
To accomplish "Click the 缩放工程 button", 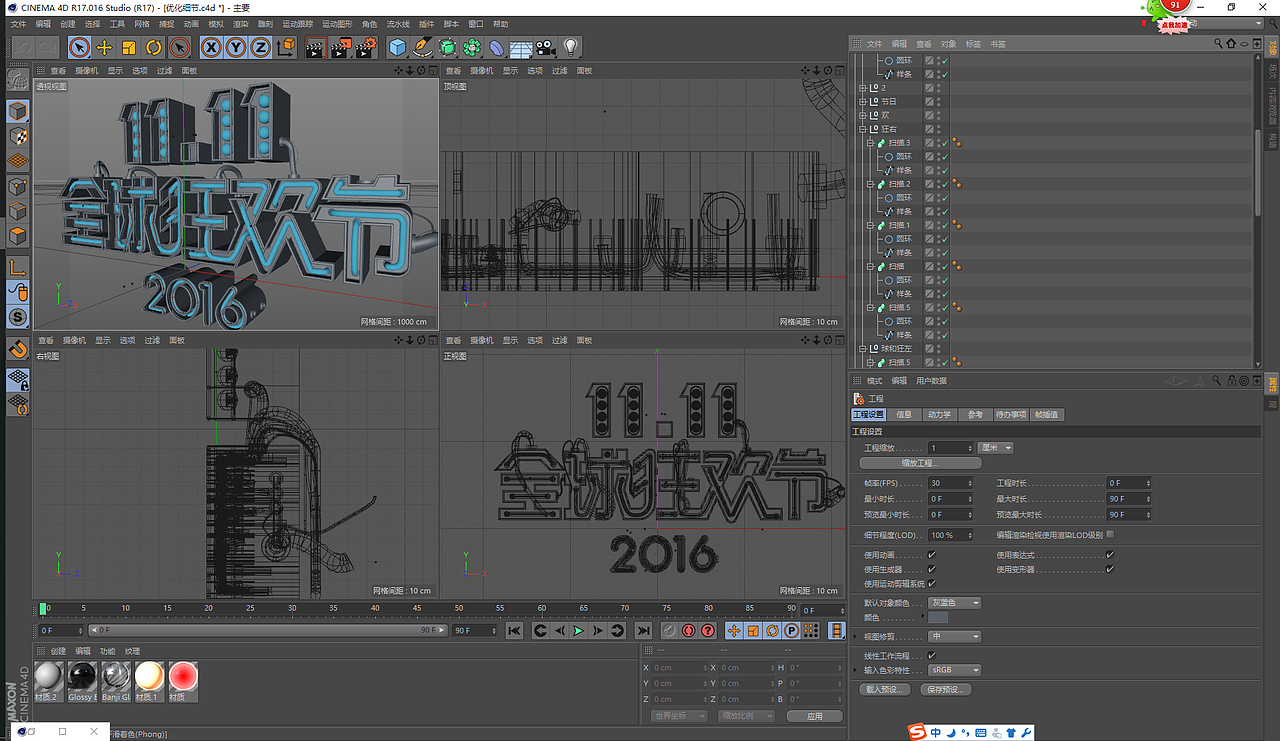I will tap(921, 463).
